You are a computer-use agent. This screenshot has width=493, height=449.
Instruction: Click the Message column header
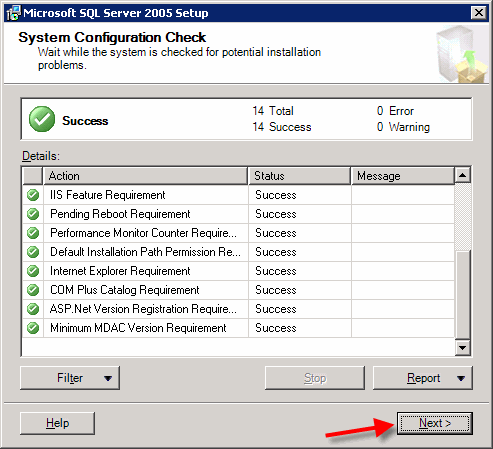[x=403, y=176]
